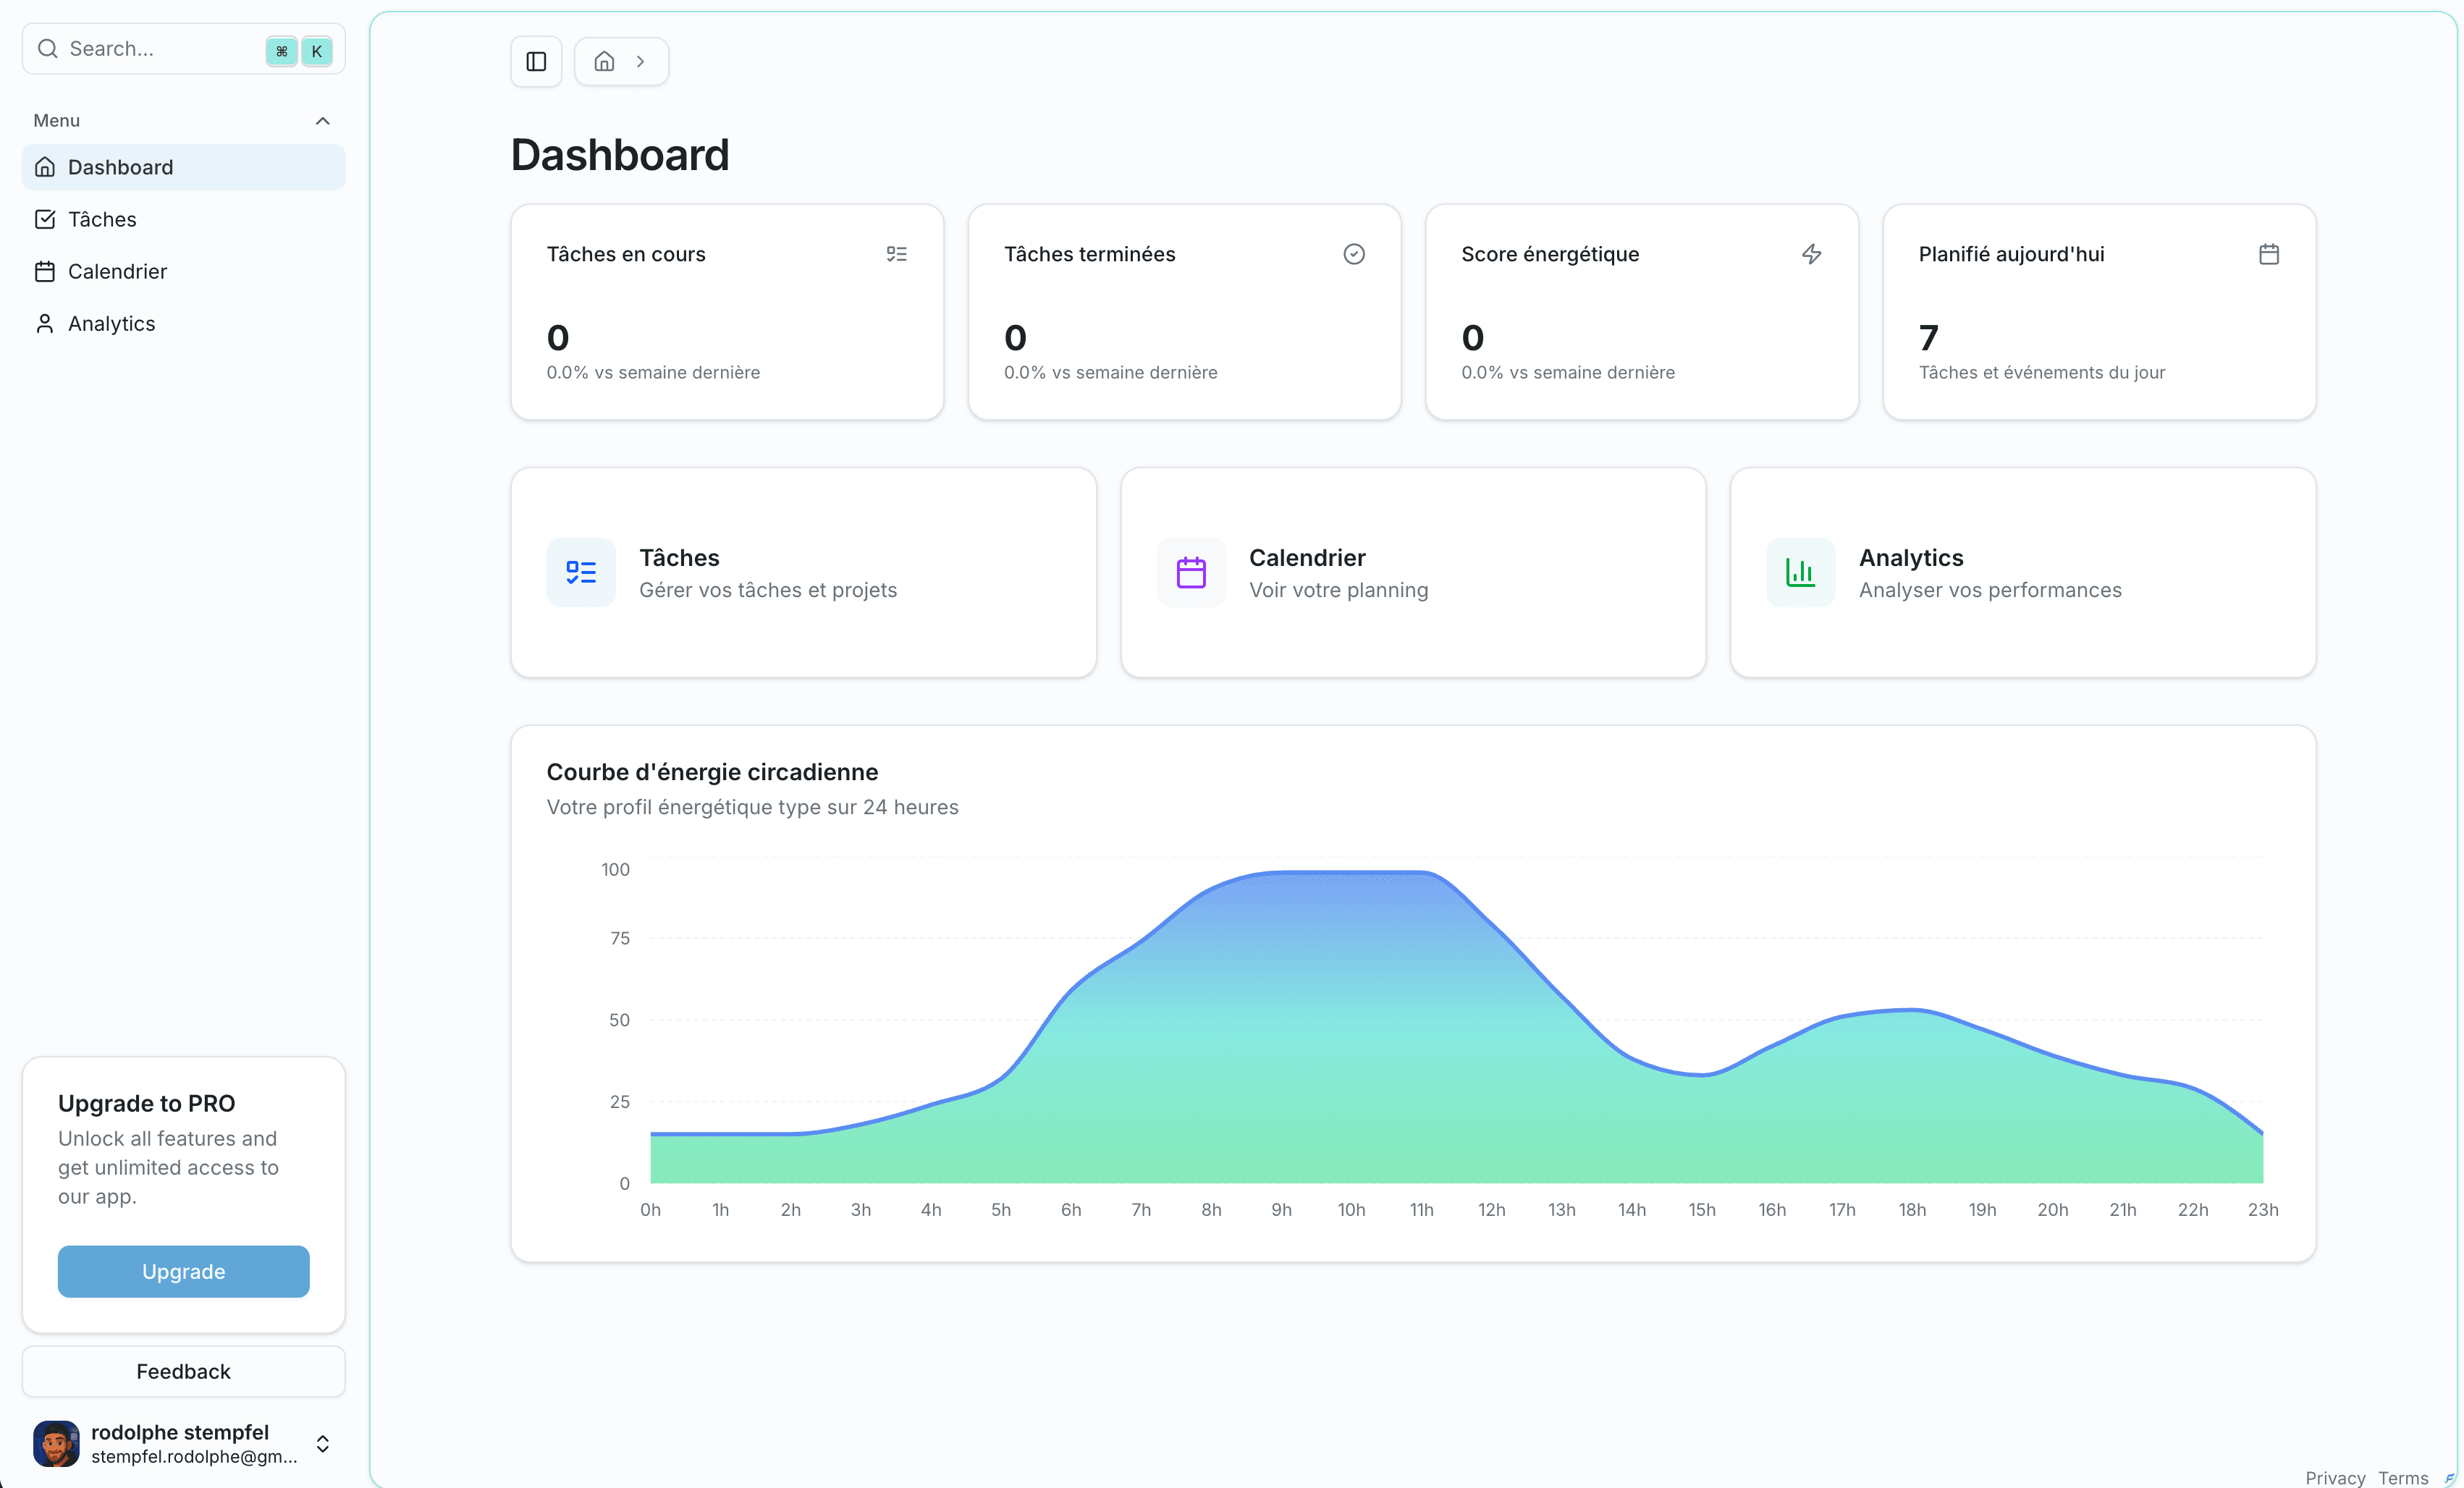Viewport: 2464px width, 1488px height.
Task: Click the purple calendar icon in the Calendrier card
Action: click(x=1190, y=572)
